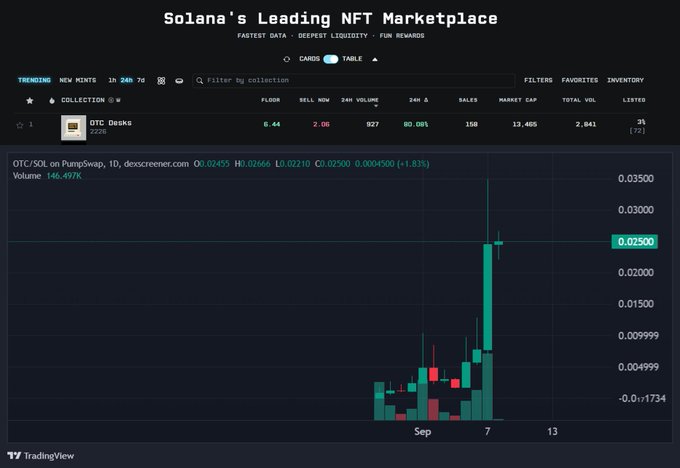Click the Volume 146.497K legend
The height and width of the screenshot is (468, 680).
pos(47,176)
